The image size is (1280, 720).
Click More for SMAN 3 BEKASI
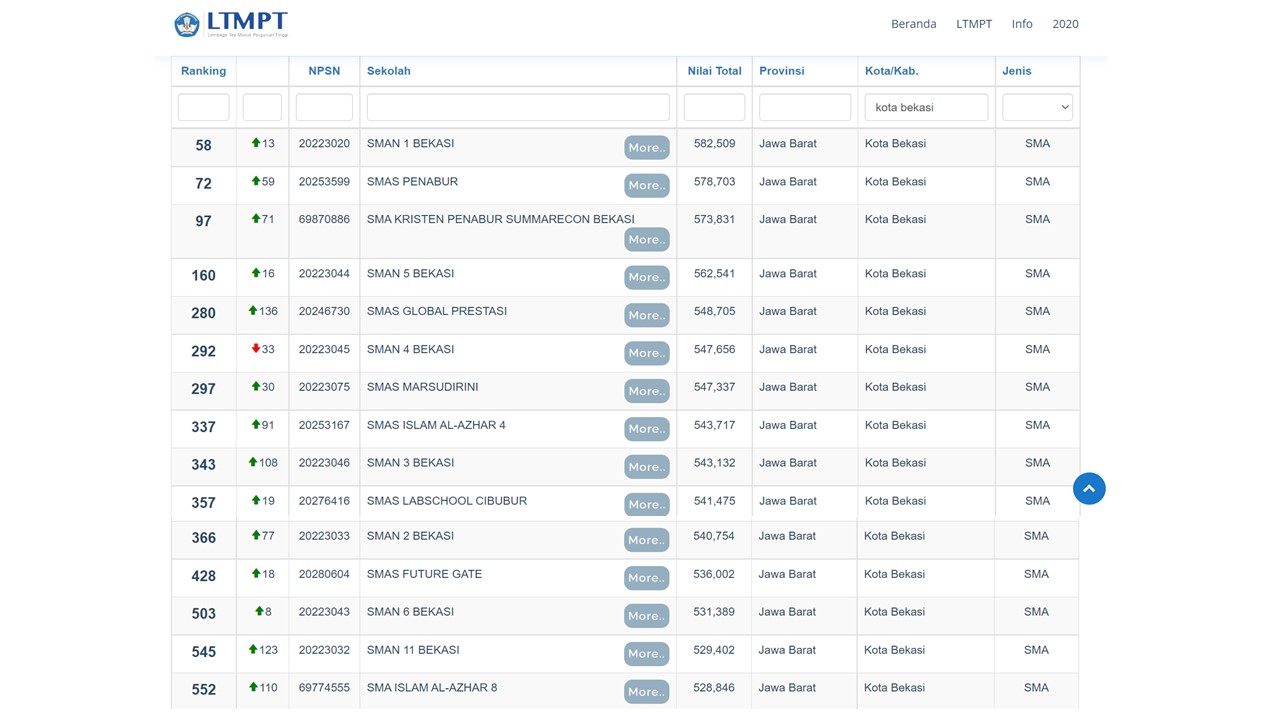pyautogui.click(x=647, y=467)
